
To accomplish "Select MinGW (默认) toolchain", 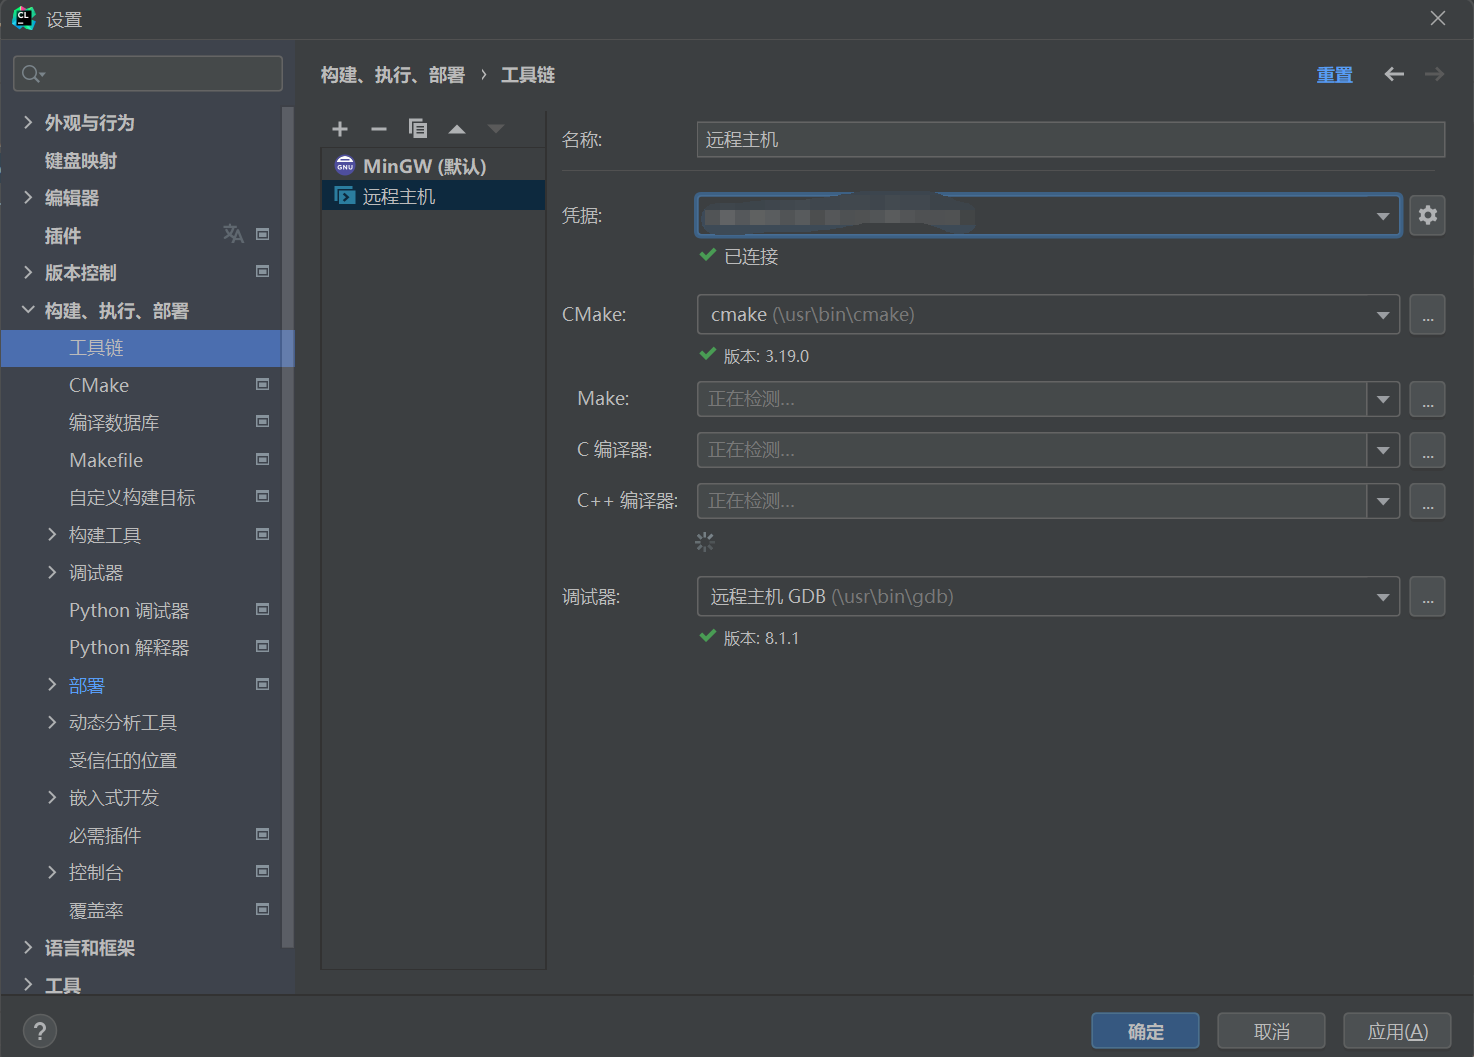I will pyautogui.click(x=433, y=166).
